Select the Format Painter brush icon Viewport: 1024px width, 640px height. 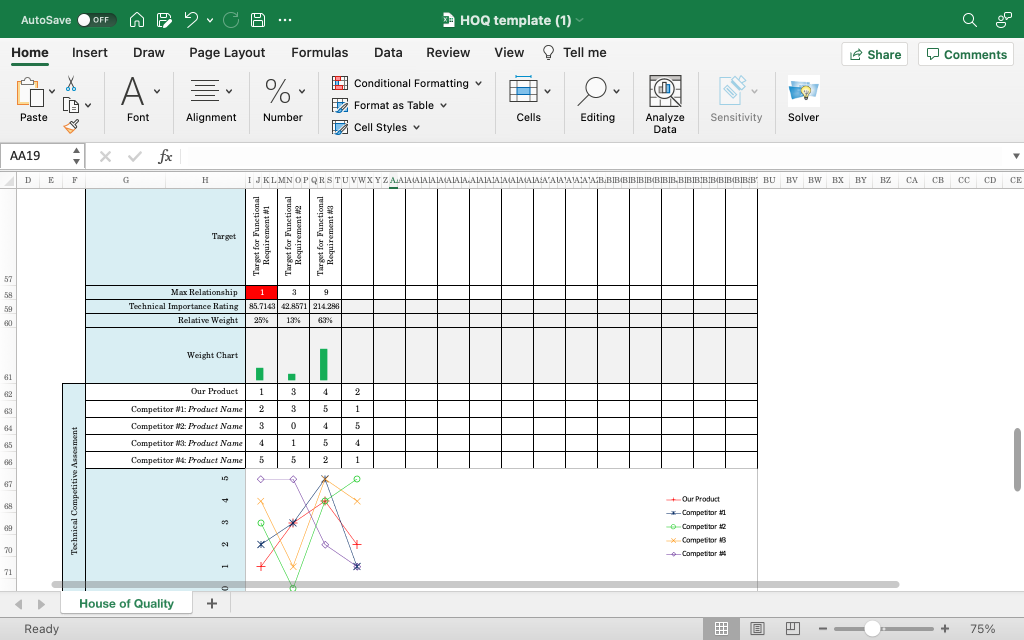71,126
